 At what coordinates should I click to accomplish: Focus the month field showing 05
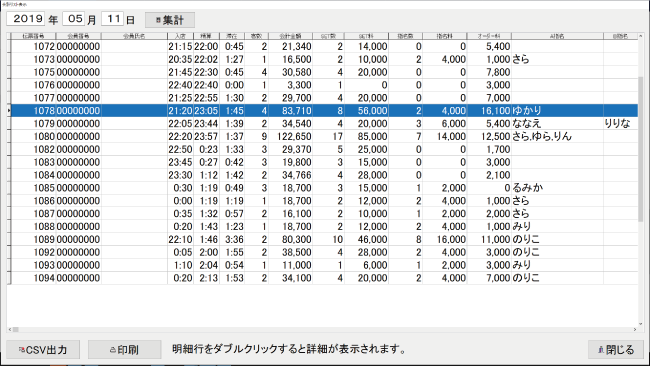[74, 19]
